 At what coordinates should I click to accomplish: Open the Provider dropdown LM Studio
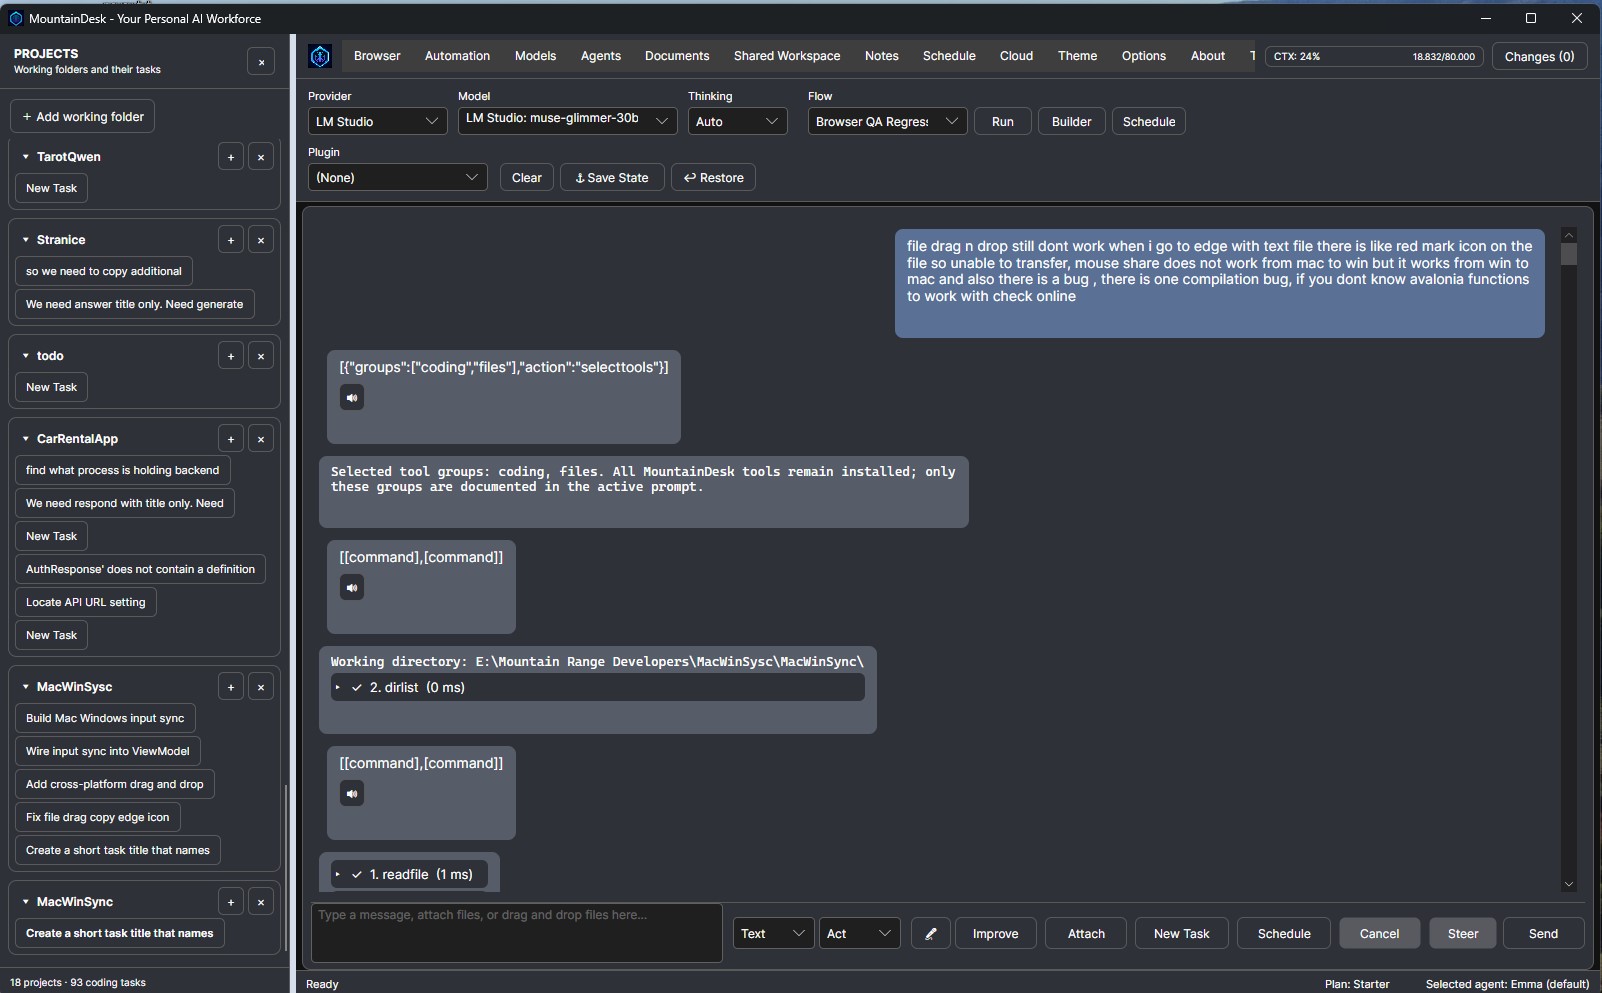[x=377, y=121]
